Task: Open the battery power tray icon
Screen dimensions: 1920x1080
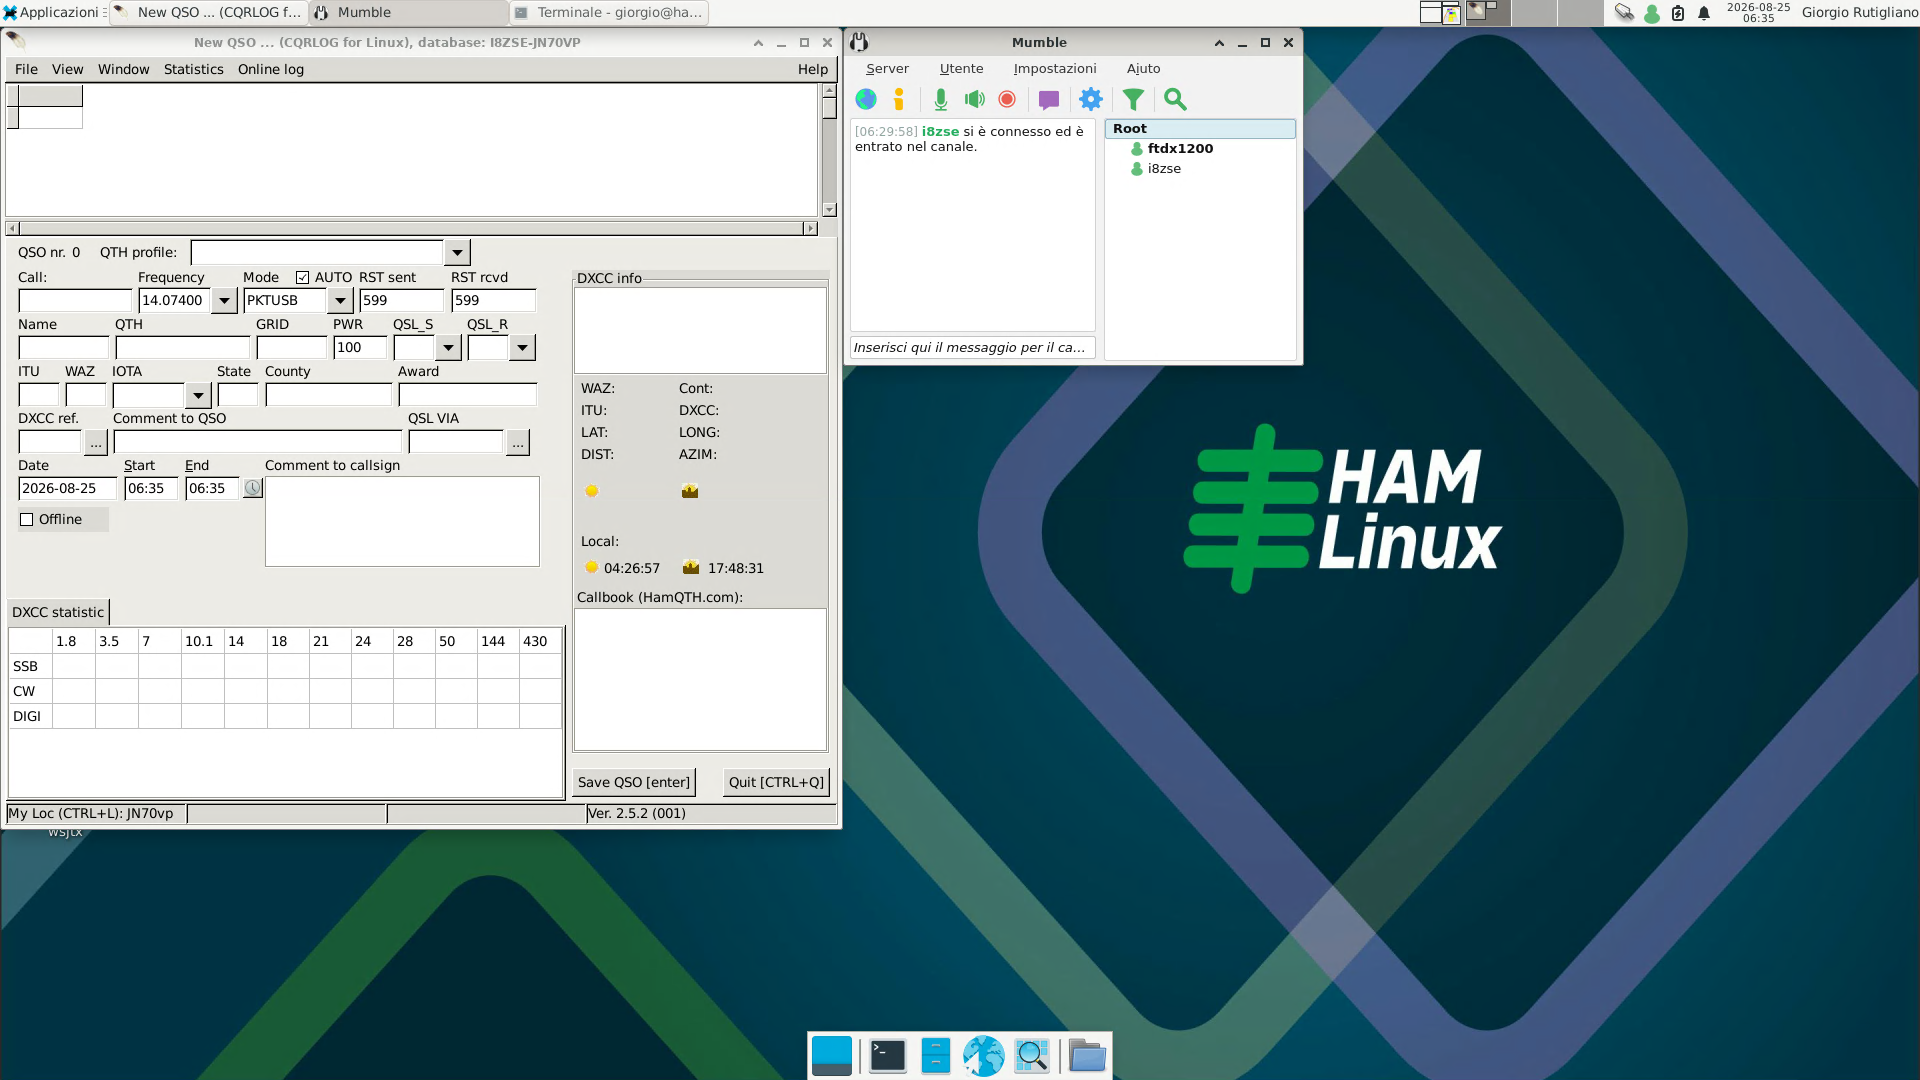Action: pos(1678,13)
